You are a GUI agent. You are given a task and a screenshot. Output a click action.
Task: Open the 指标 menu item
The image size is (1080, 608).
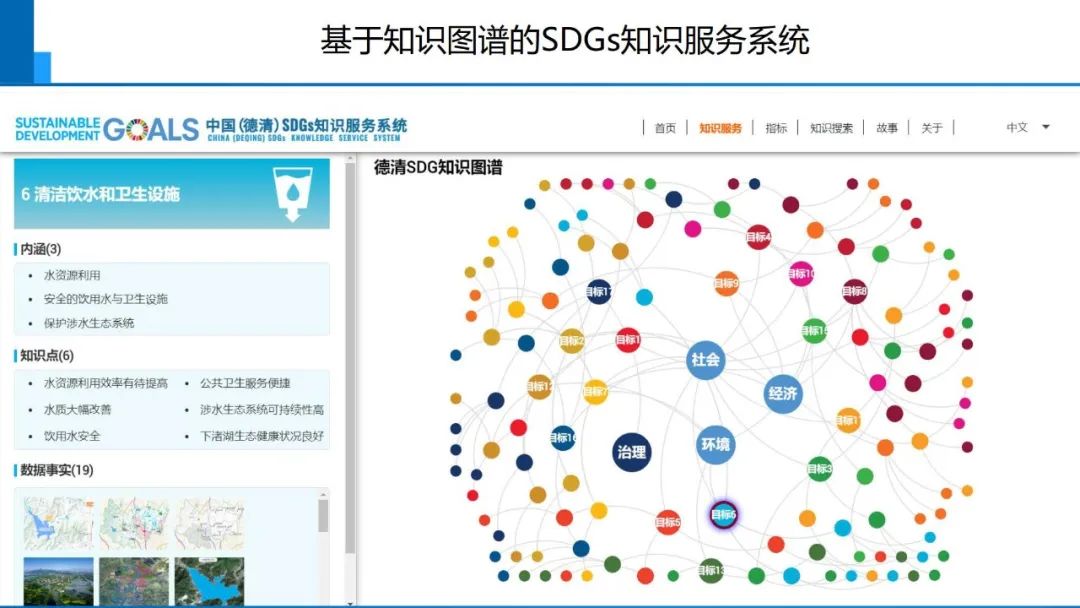pos(774,128)
